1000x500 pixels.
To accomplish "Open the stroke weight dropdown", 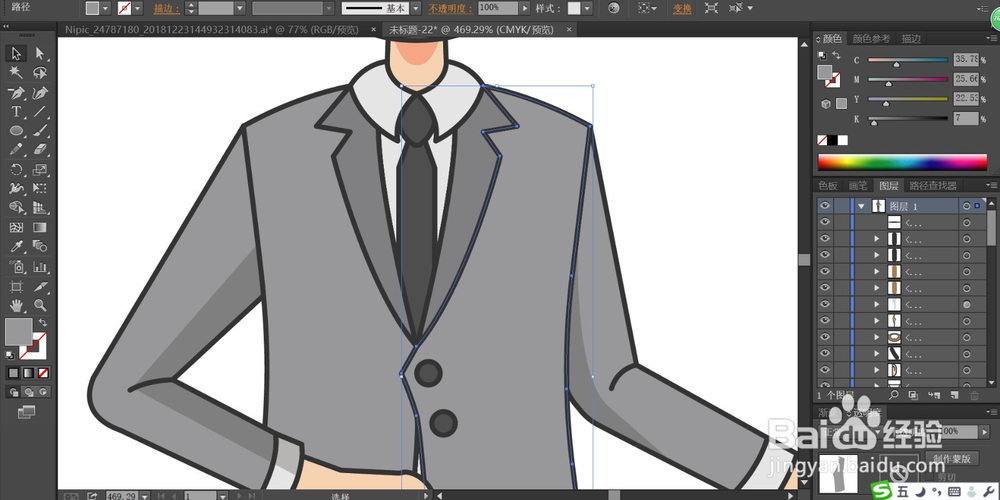I will tap(240, 8).
